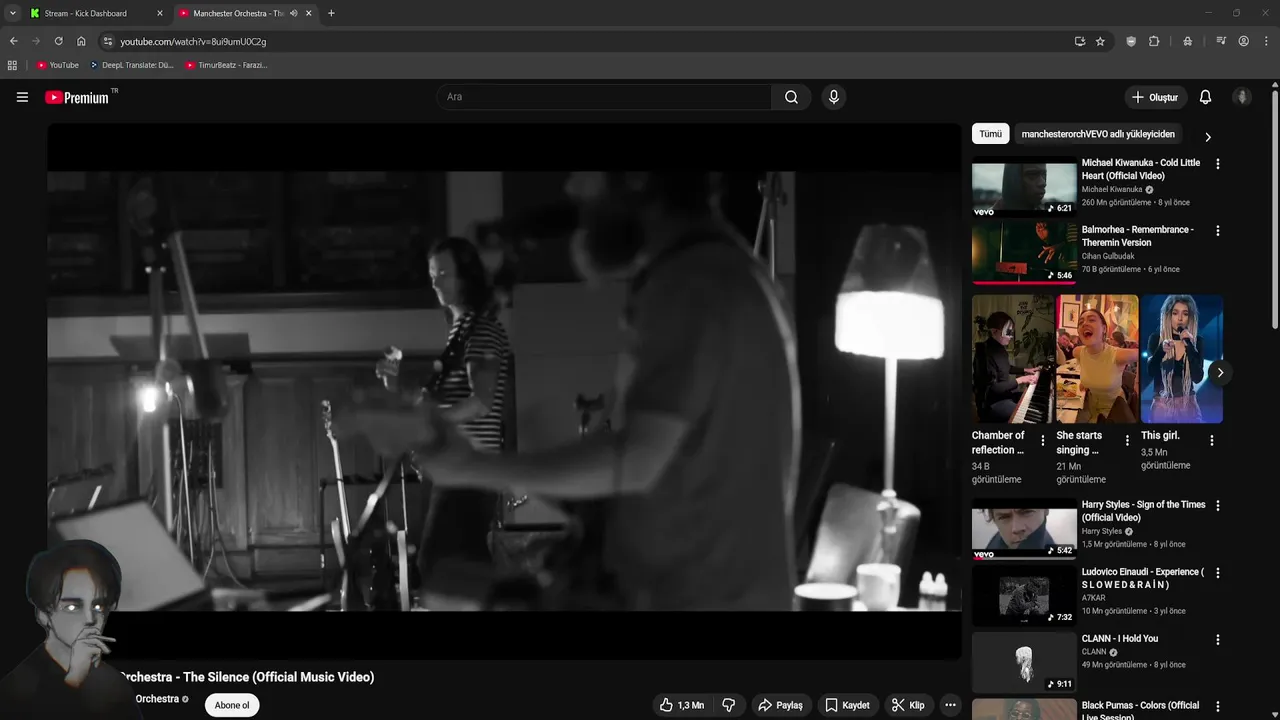Screen dimensions: 1280x720
Task: Open Harry Styles Sign of the Times title
Action: click(x=1143, y=511)
